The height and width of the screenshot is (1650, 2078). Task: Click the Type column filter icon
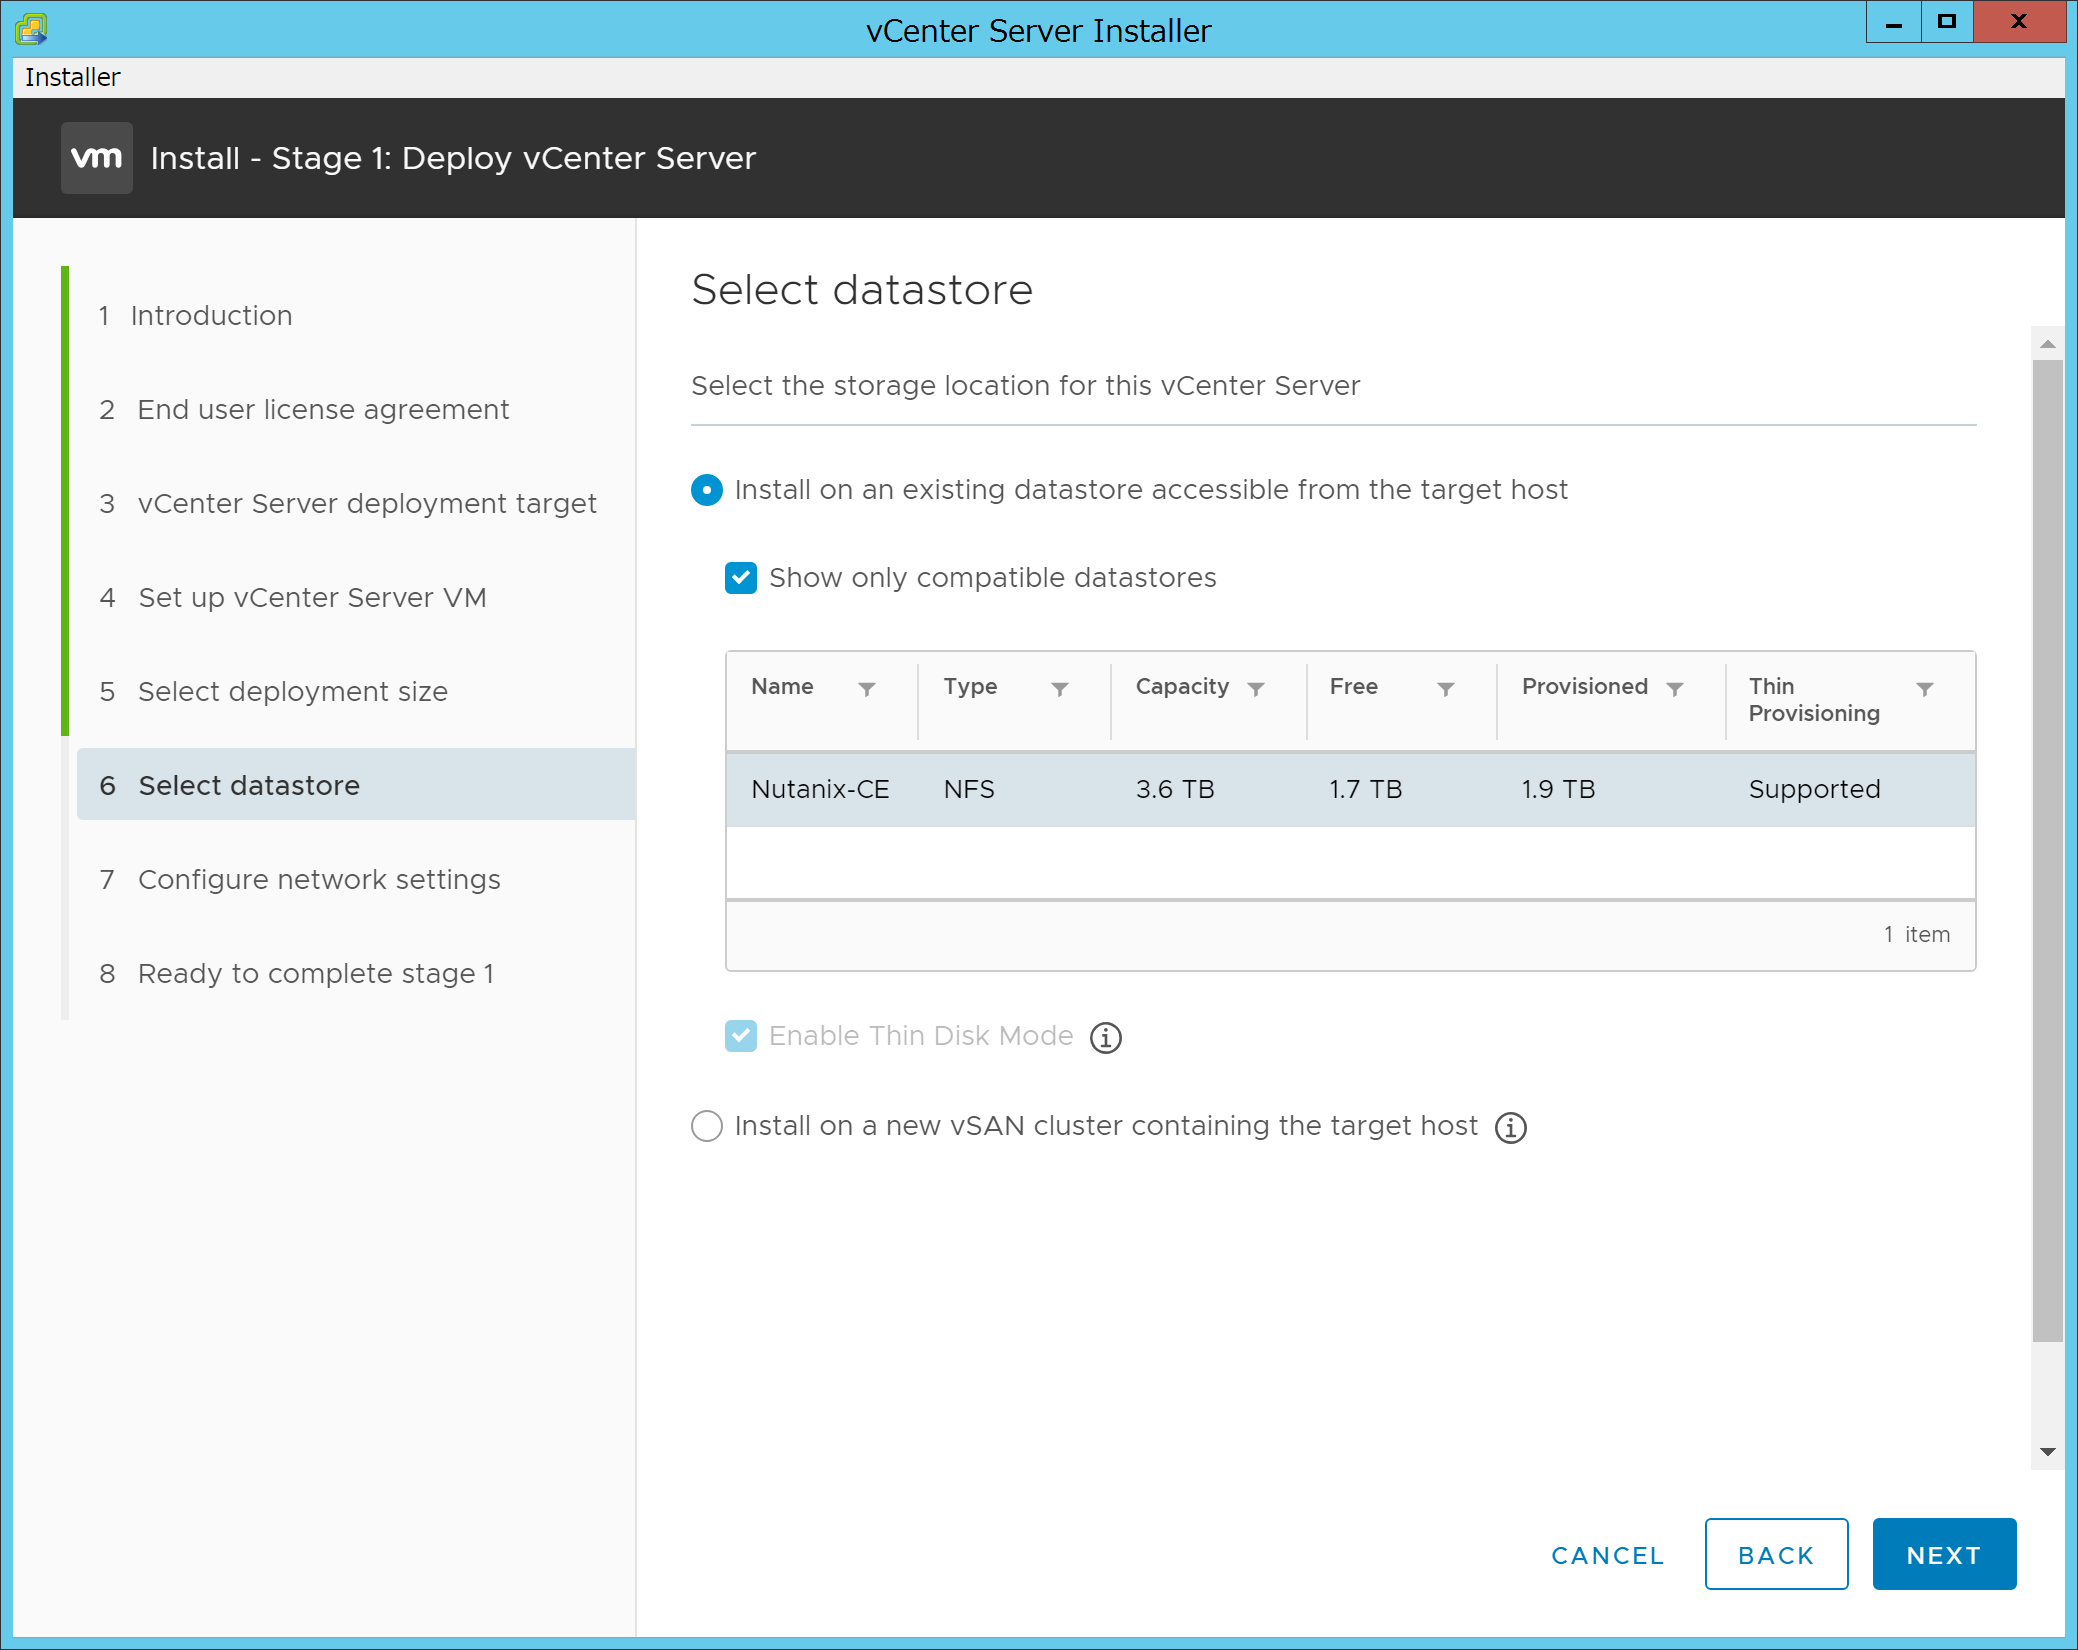click(x=1060, y=689)
